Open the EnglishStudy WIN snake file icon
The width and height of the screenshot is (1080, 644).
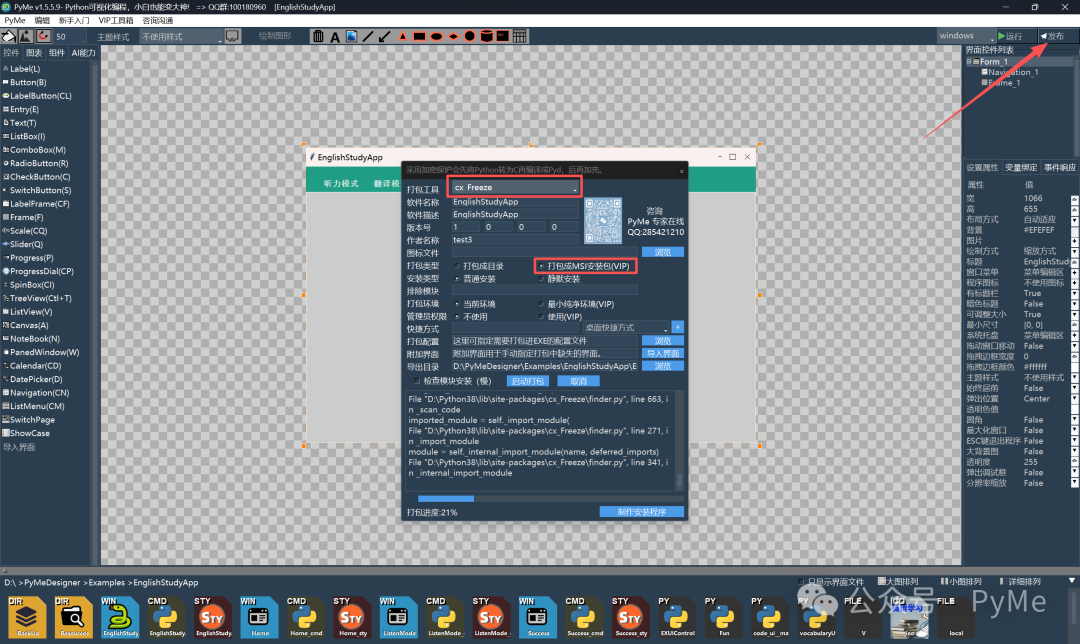tap(121, 617)
